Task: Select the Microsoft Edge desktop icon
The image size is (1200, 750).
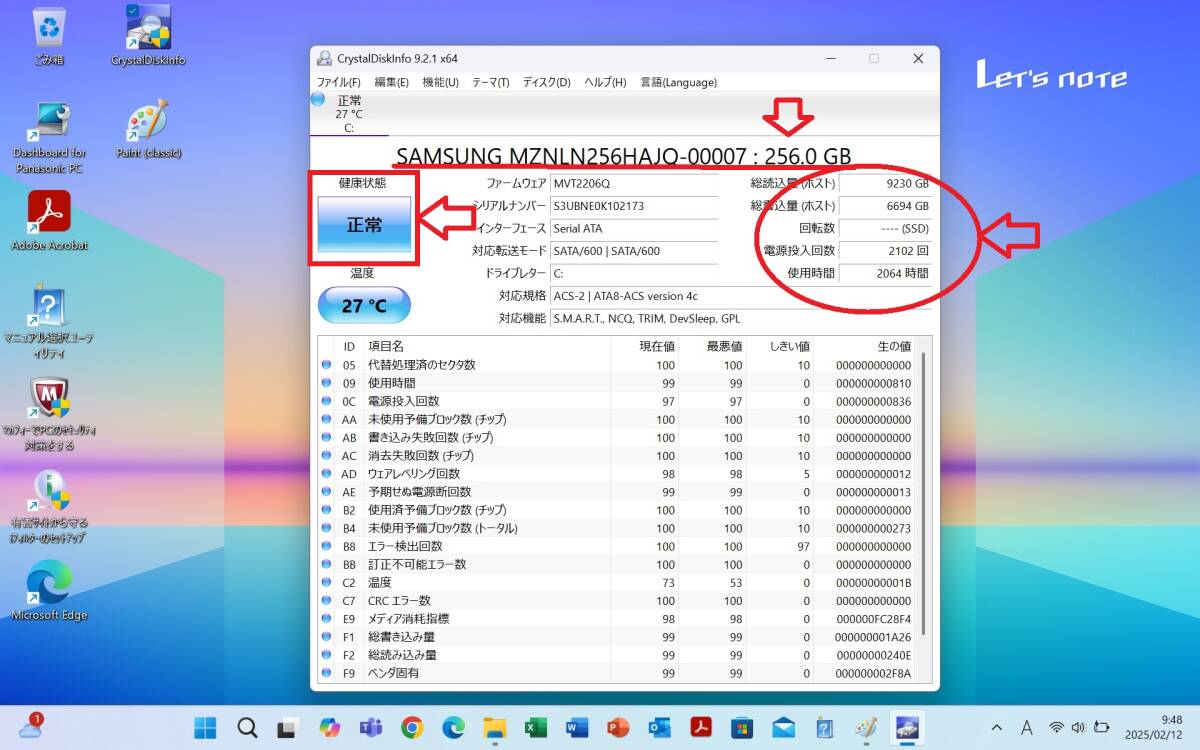Action: point(49,590)
